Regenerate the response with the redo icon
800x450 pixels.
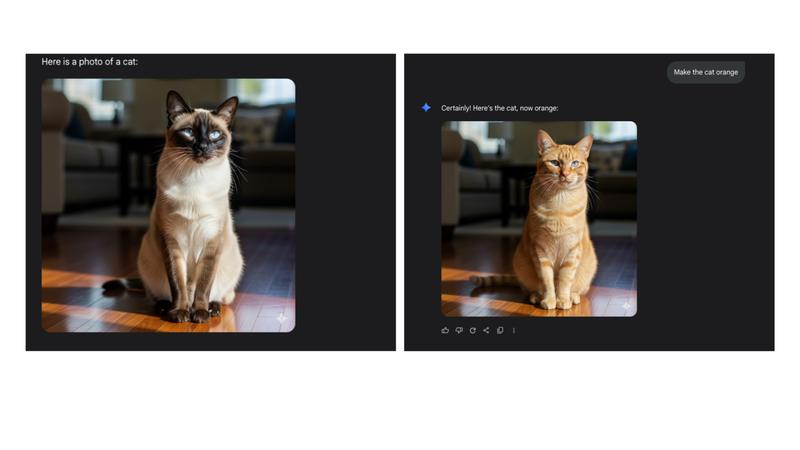pyautogui.click(x=473, y=330)
